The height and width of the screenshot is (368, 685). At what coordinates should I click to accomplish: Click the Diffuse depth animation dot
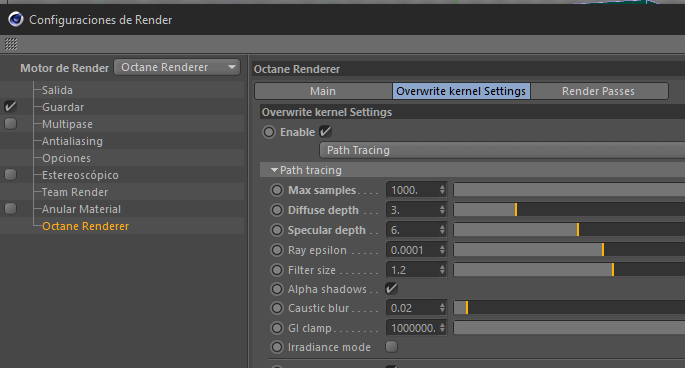pyautogui.click(x=277, y=210)
